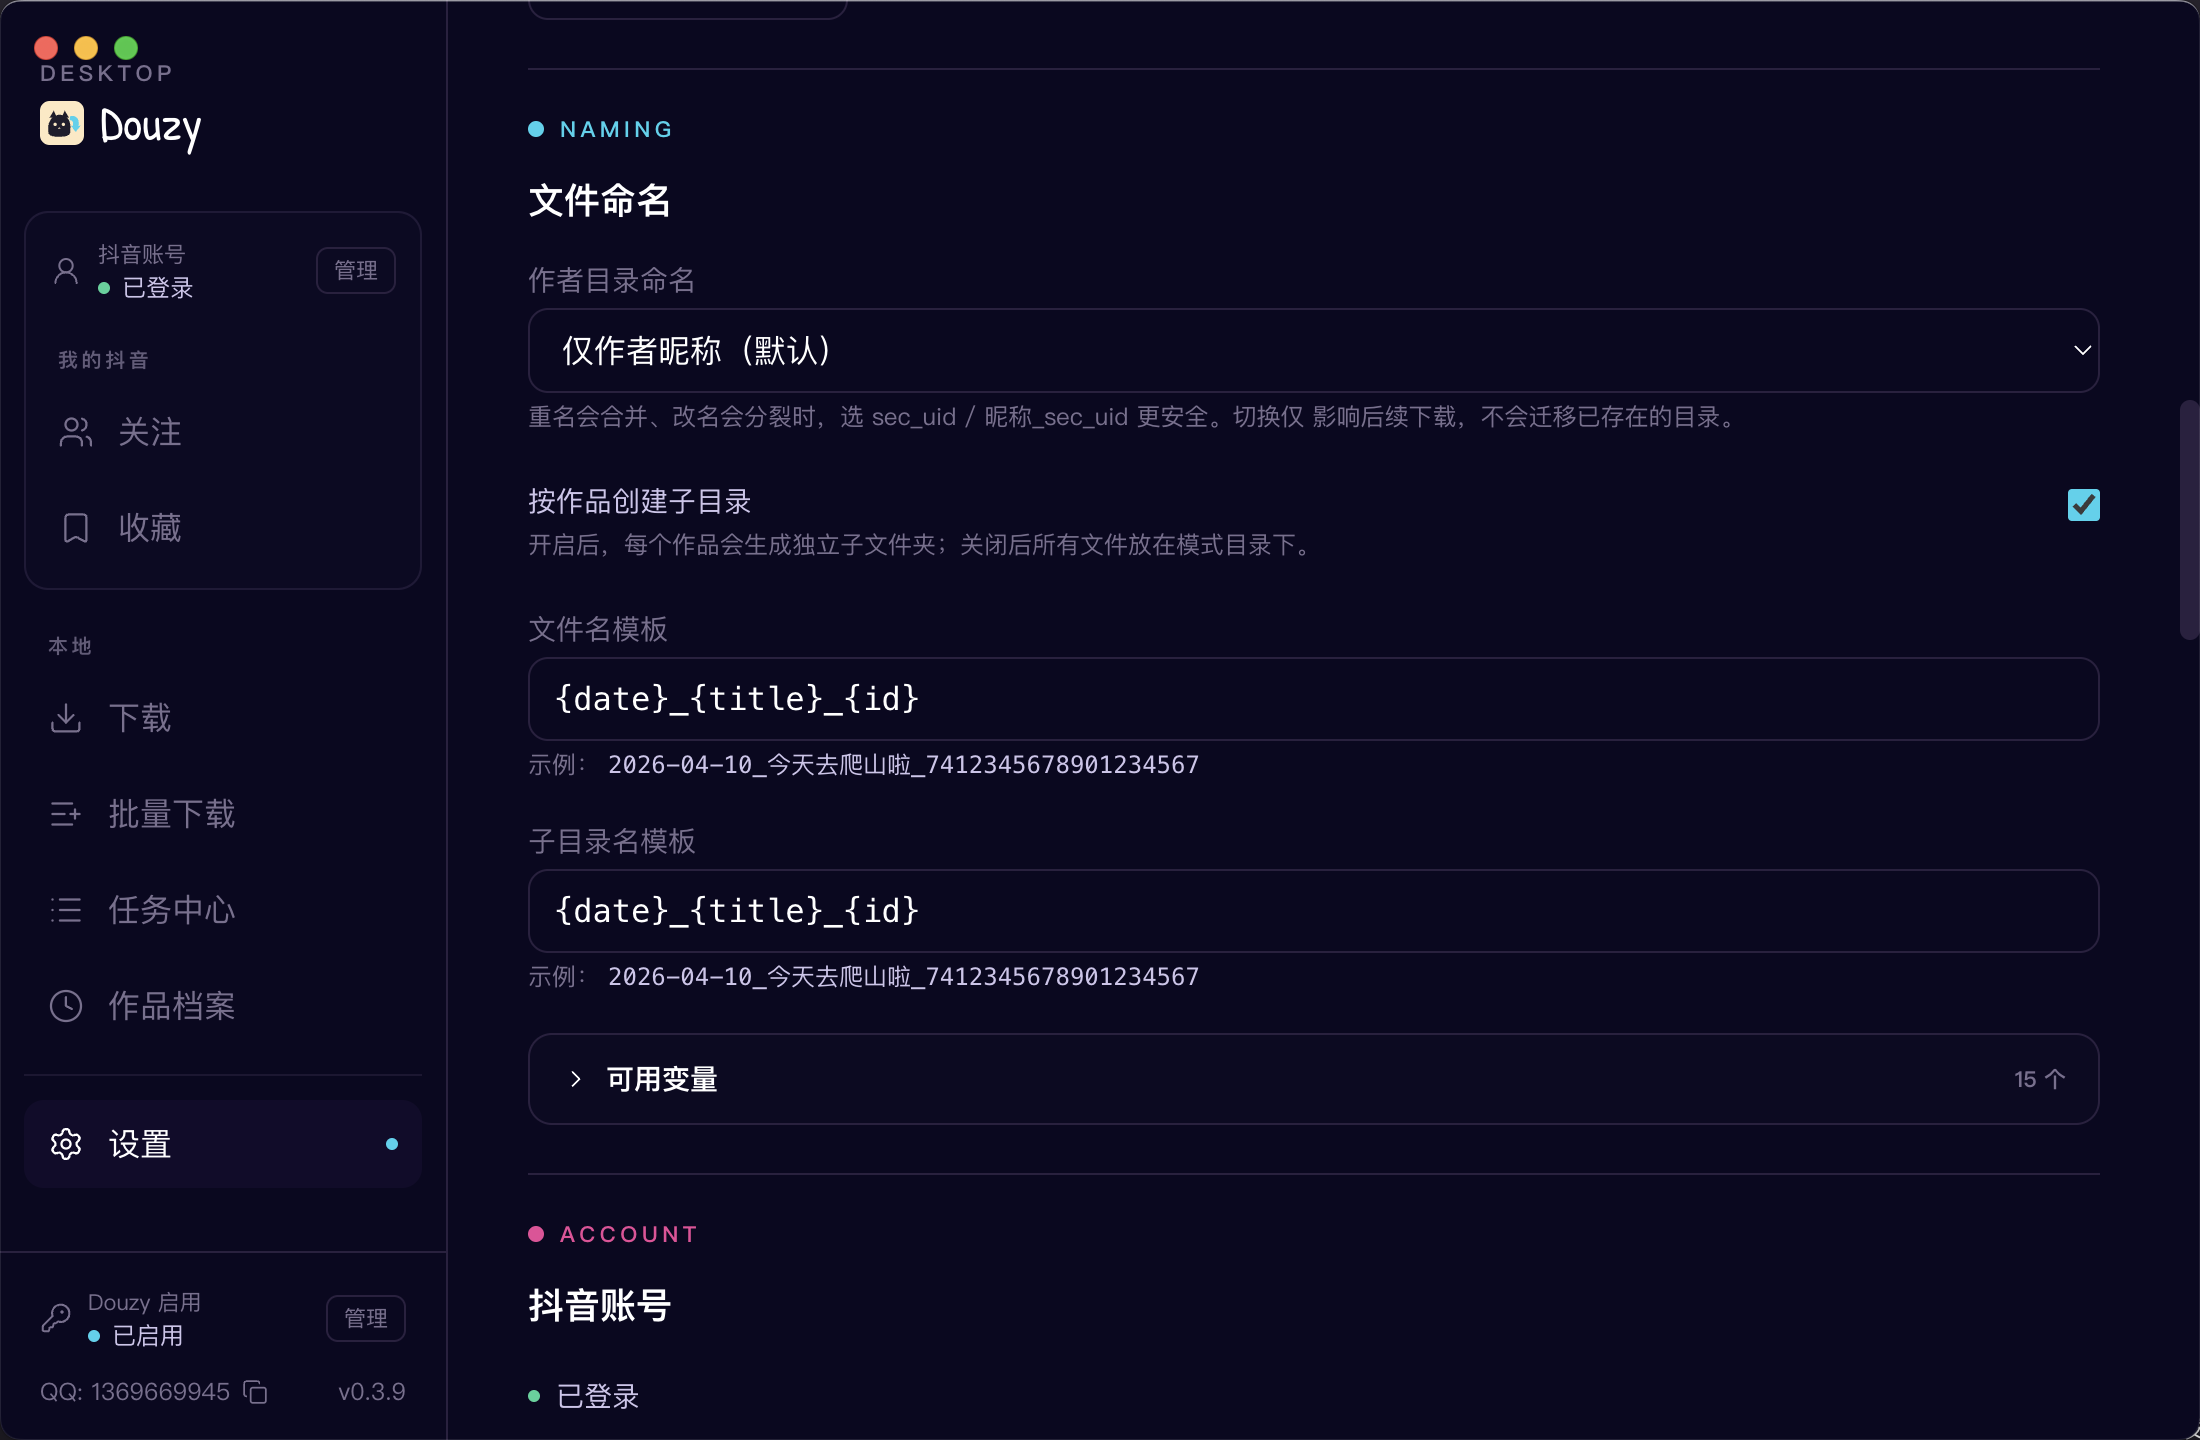Click the Douzy license key icon
This screenshot has width=2200, height=1440.
(56, 1318)
